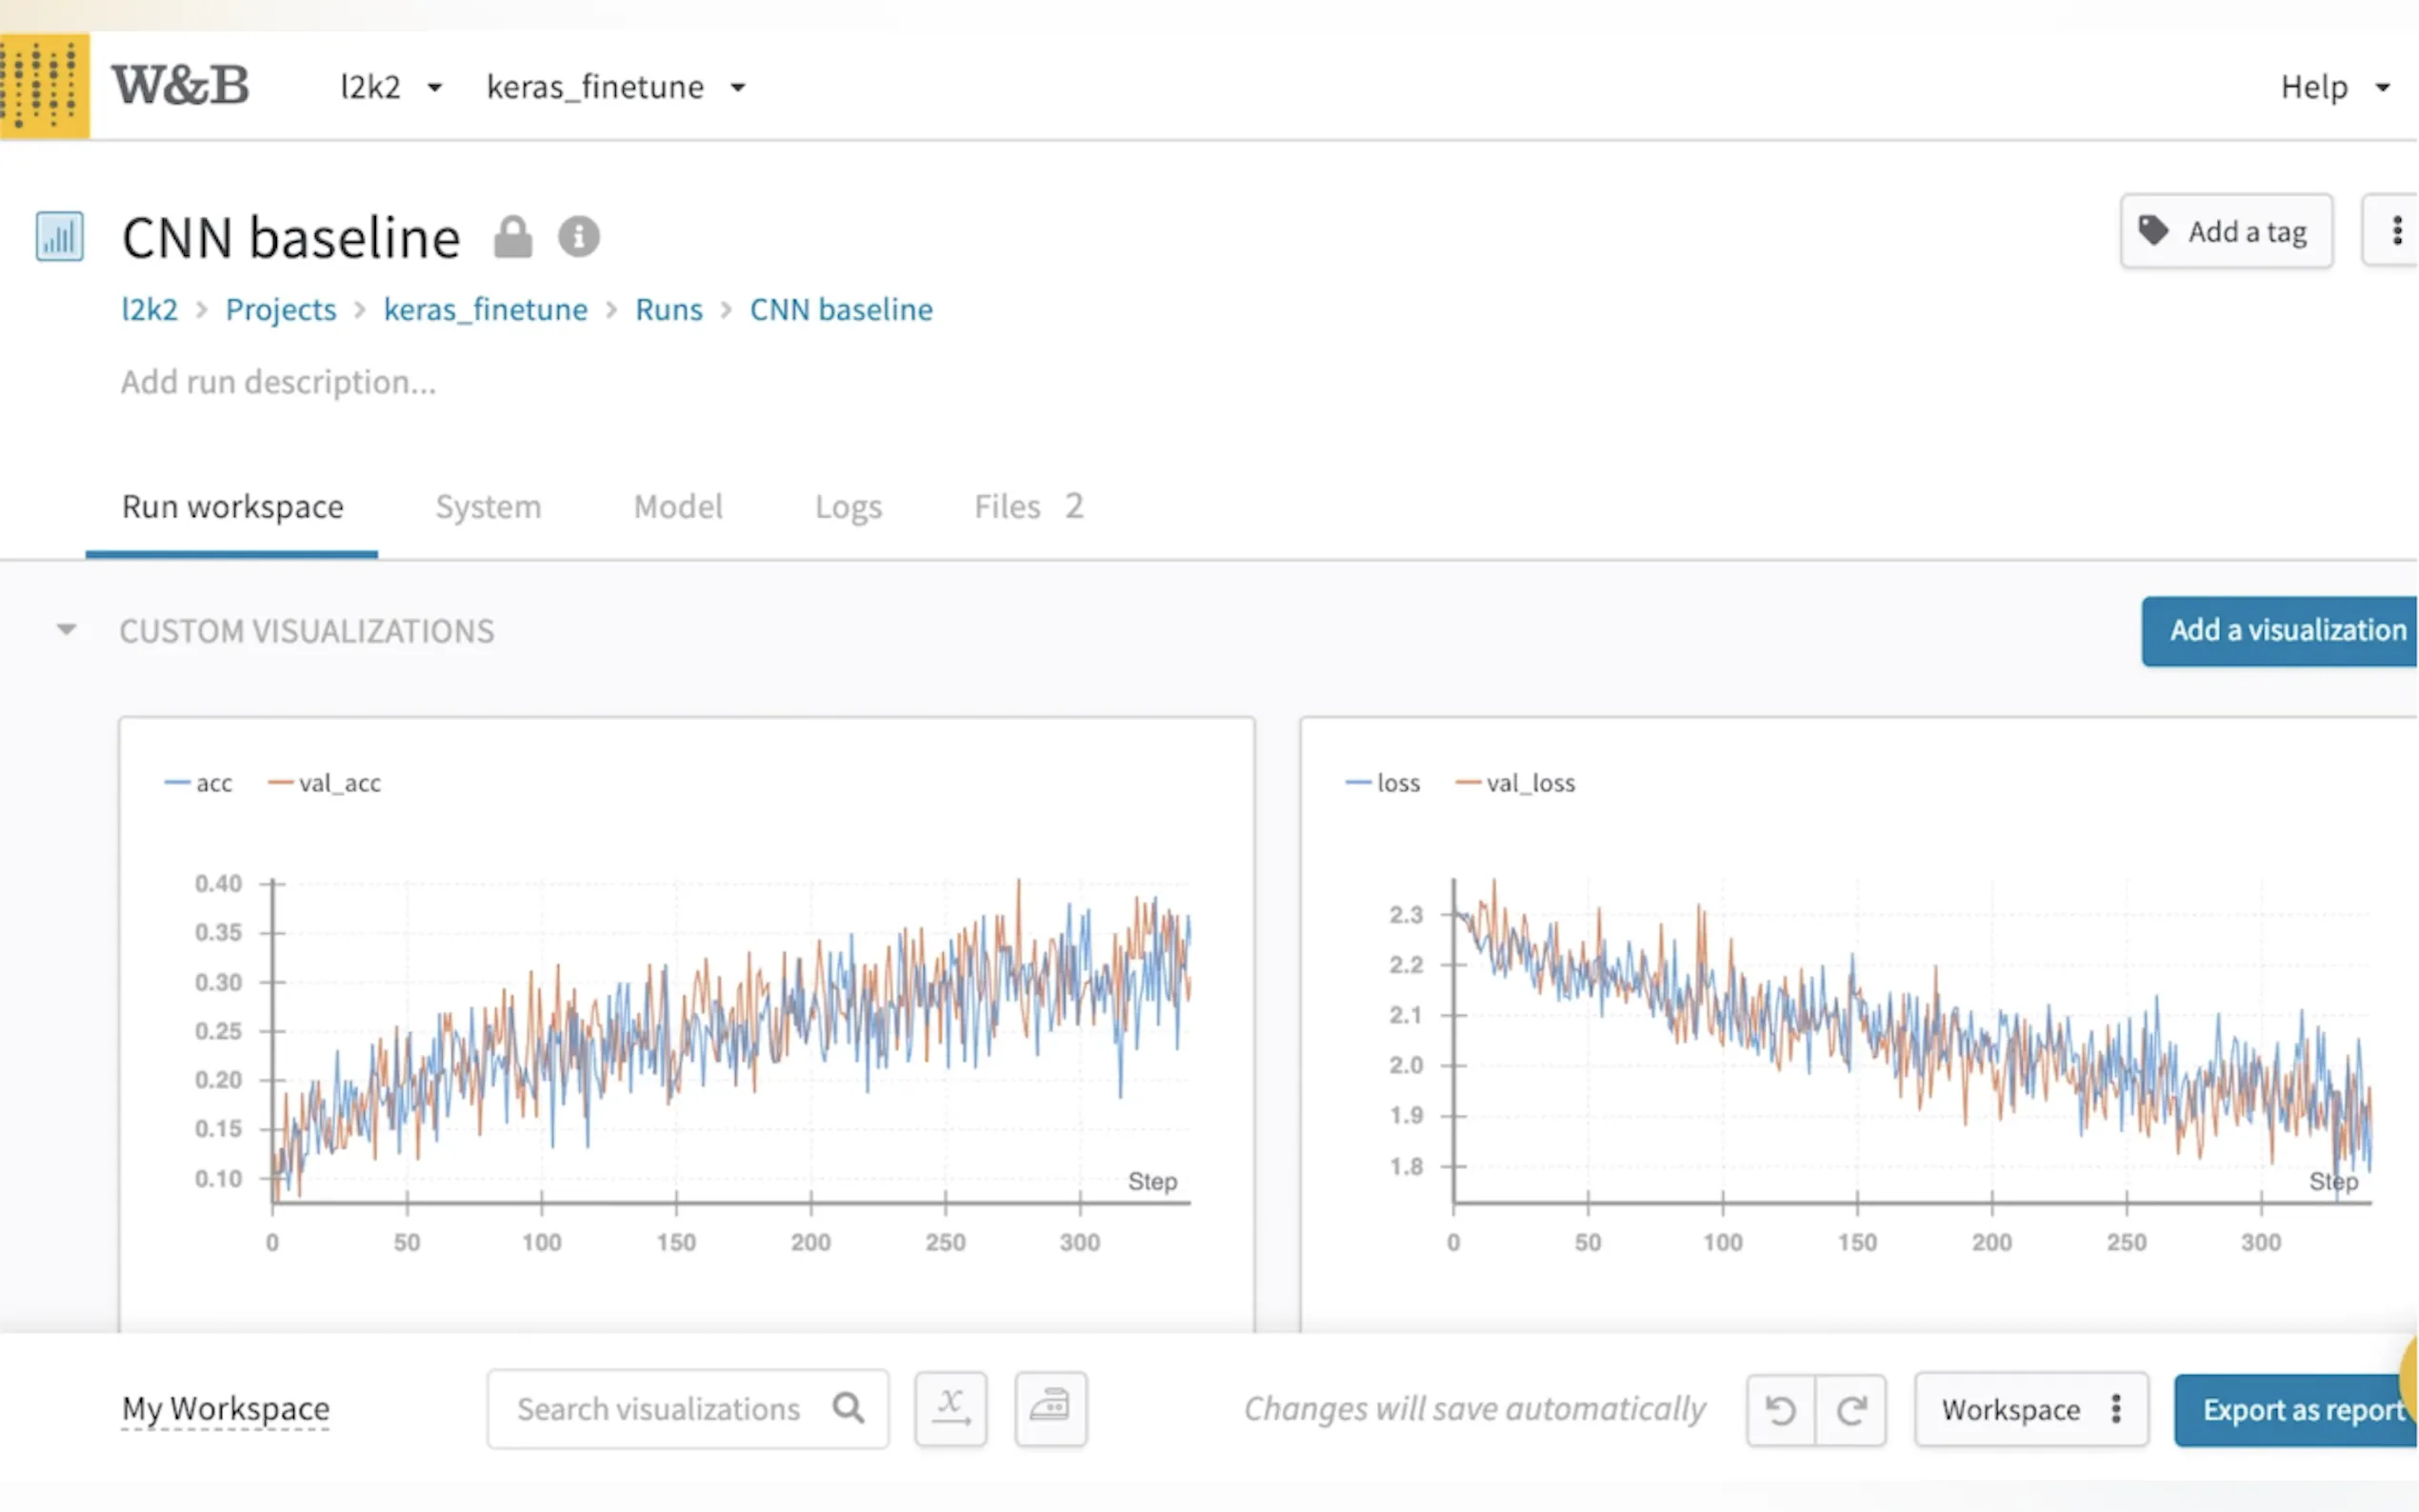
Task: Switch to the System tab
Action: pos(488,507)
